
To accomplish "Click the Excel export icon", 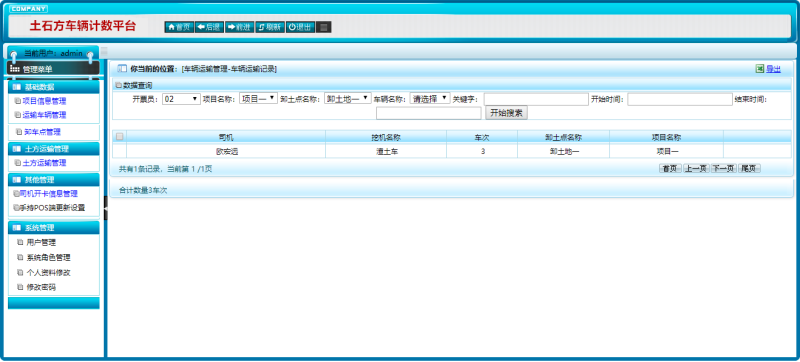I will [760, 69].
